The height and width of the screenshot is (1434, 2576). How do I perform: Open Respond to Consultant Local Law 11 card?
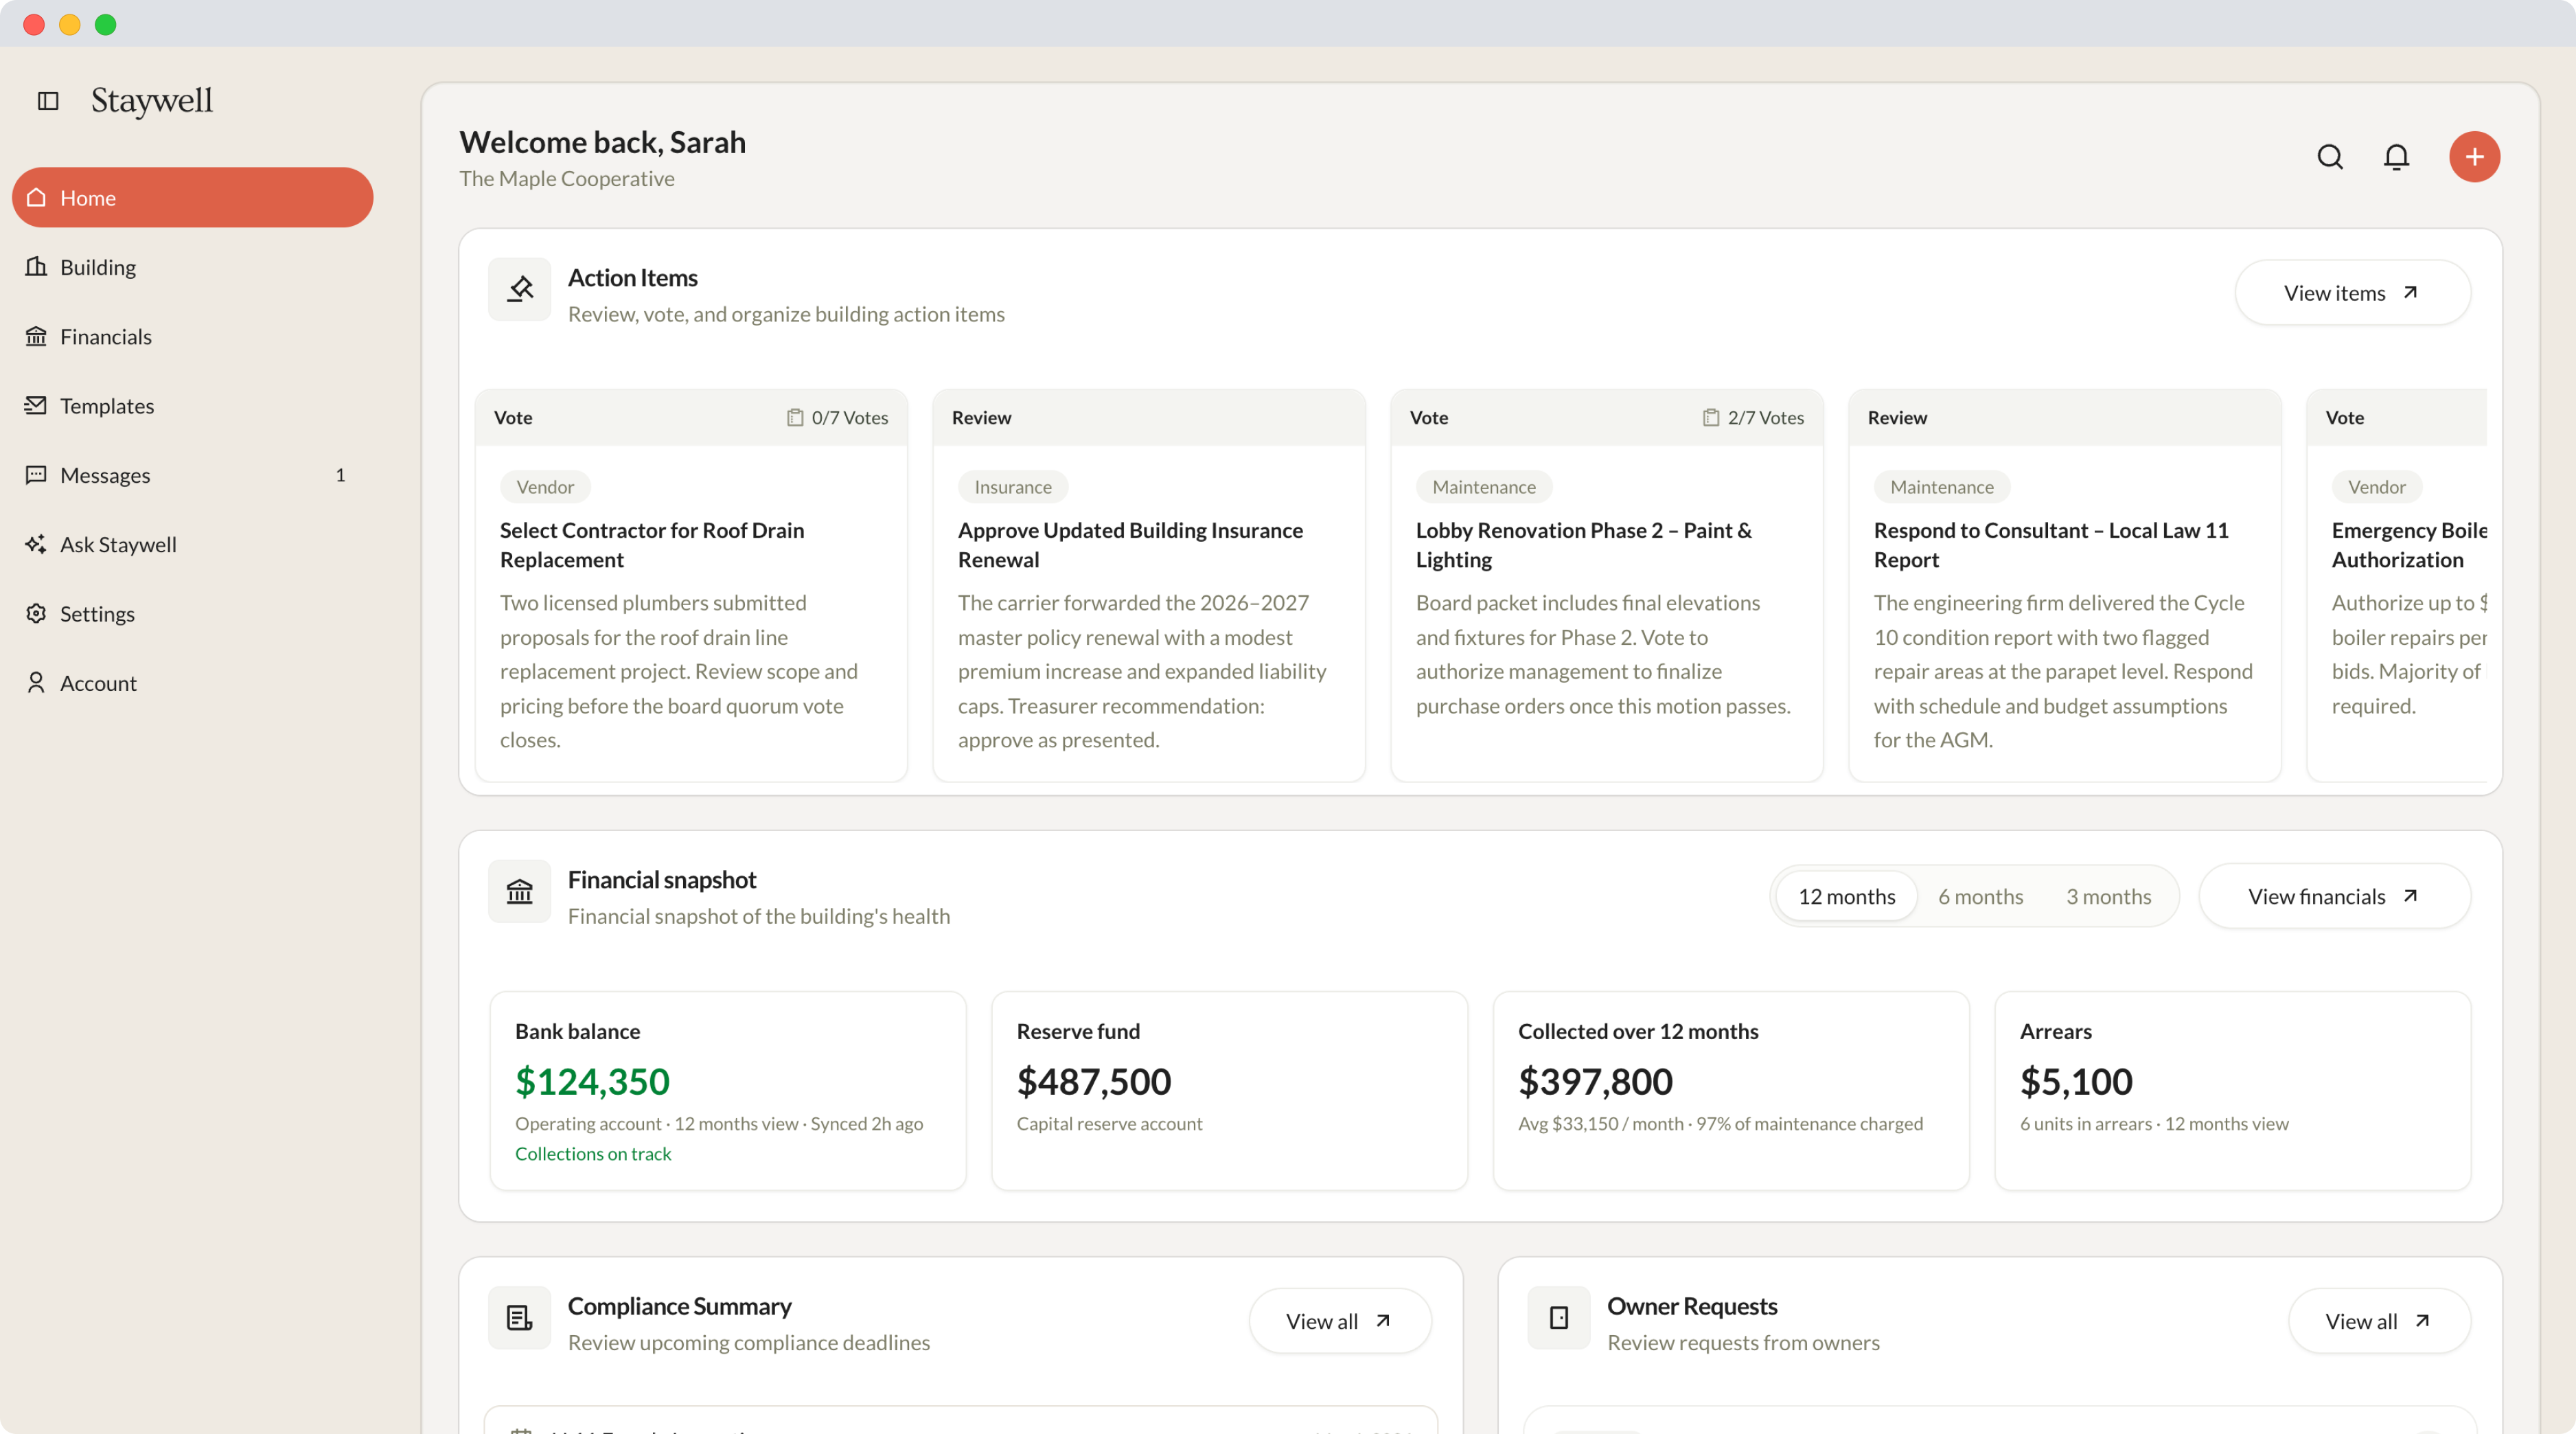(2065, 586)
